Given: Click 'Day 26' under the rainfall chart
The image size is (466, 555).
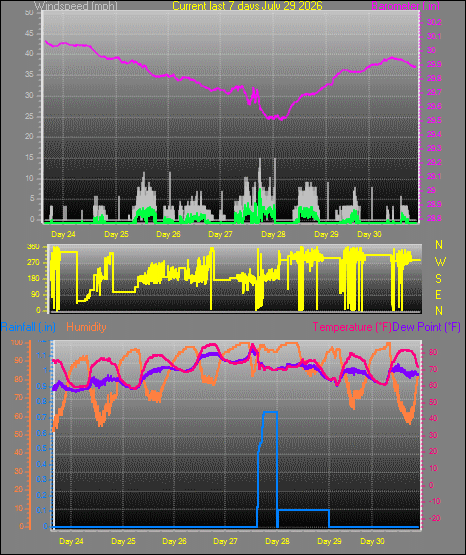Looking at the screenshot, I should (x=174, y=541).
